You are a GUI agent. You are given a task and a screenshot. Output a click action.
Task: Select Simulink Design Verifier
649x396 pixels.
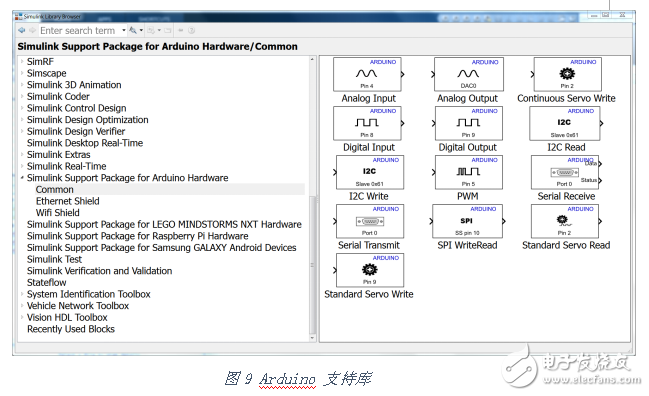76,131
